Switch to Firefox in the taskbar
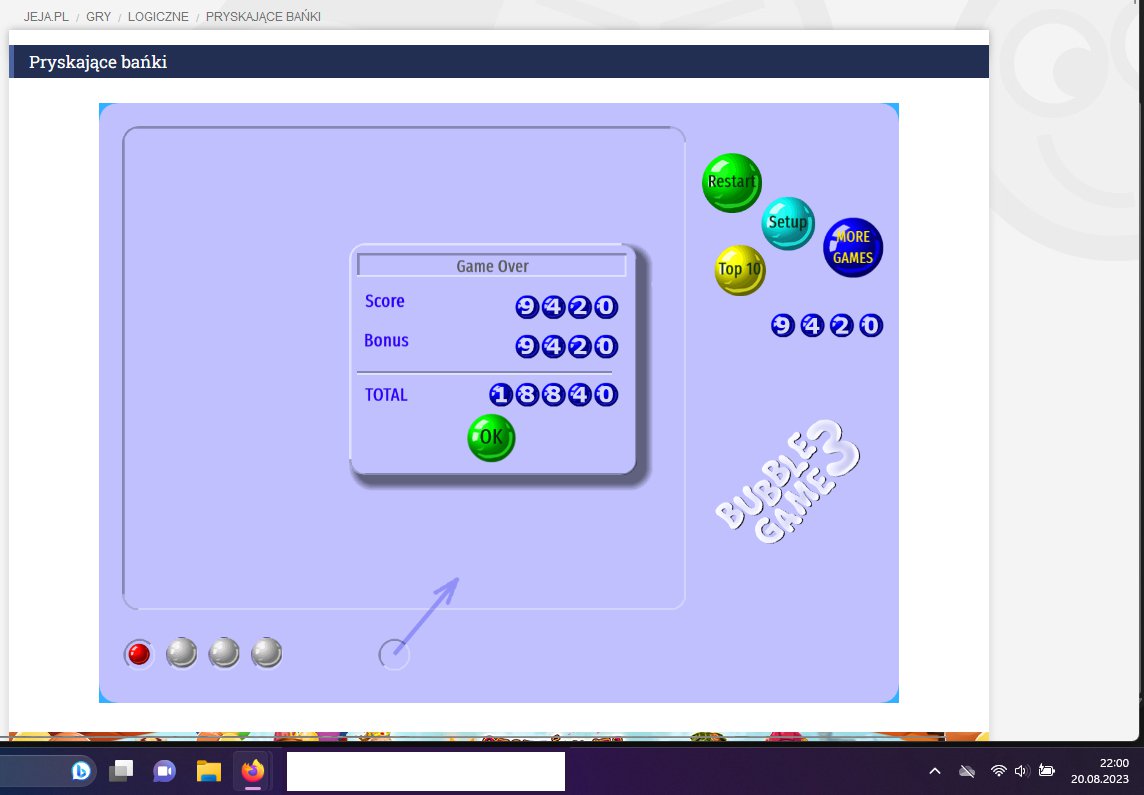This screenshot has height=795, width=1144. 252,770
